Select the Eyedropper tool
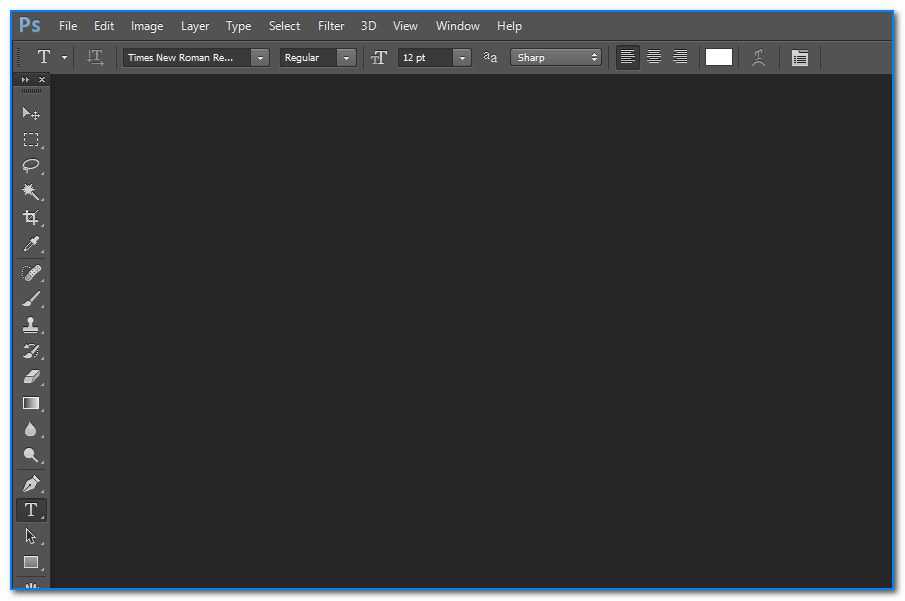 [31, 245]
